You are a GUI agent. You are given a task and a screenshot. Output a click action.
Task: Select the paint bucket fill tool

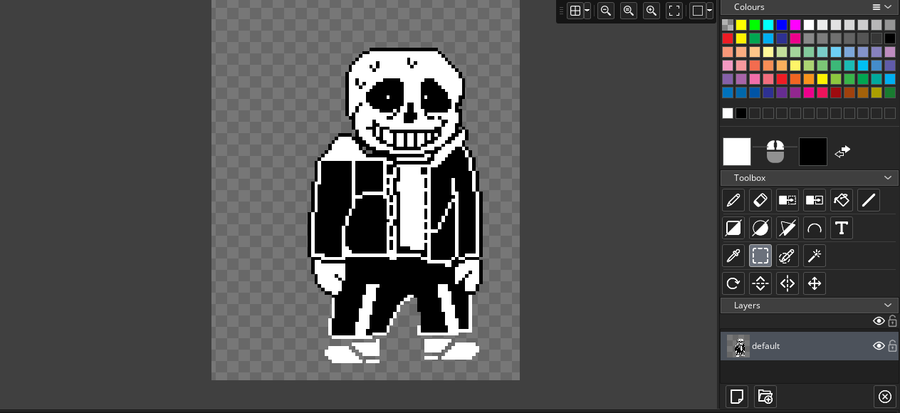[841, 200]
